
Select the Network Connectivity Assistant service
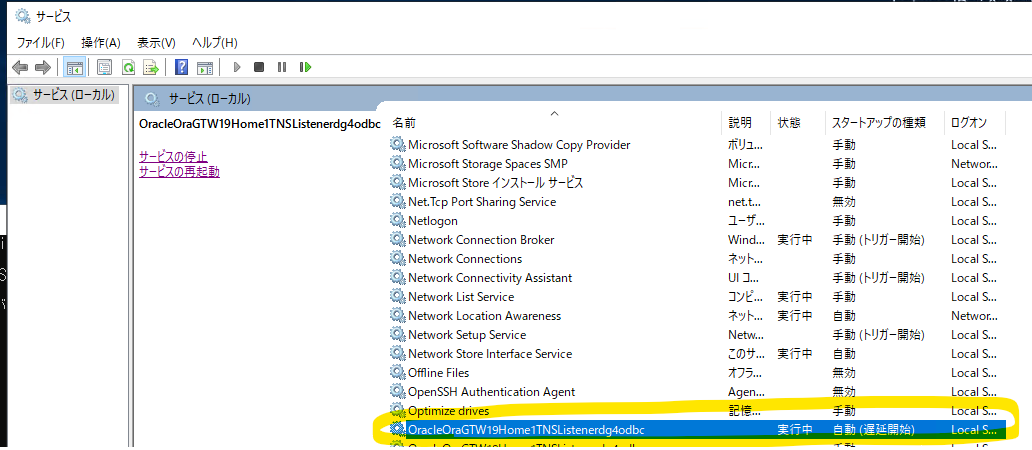(490, 278)
